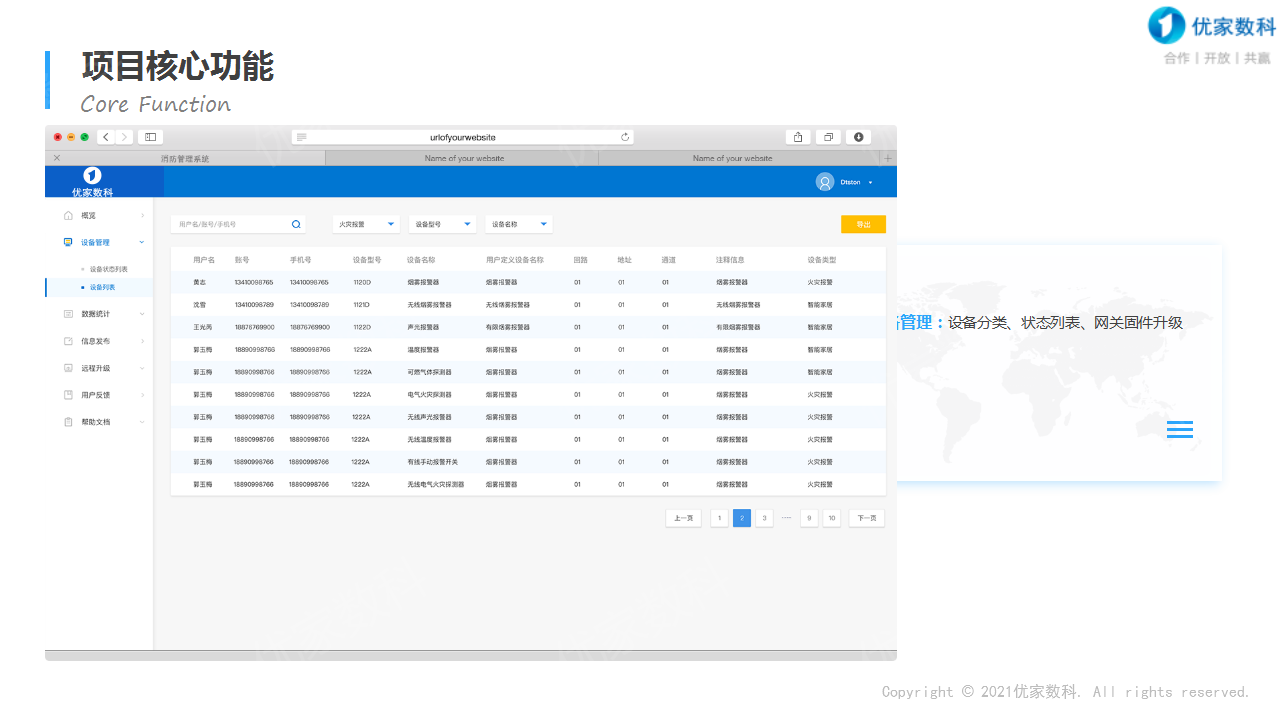This screenshot has height=720, width=1280.
Task: Click the show tabs overview icon
Action: (x=828, y=137)
